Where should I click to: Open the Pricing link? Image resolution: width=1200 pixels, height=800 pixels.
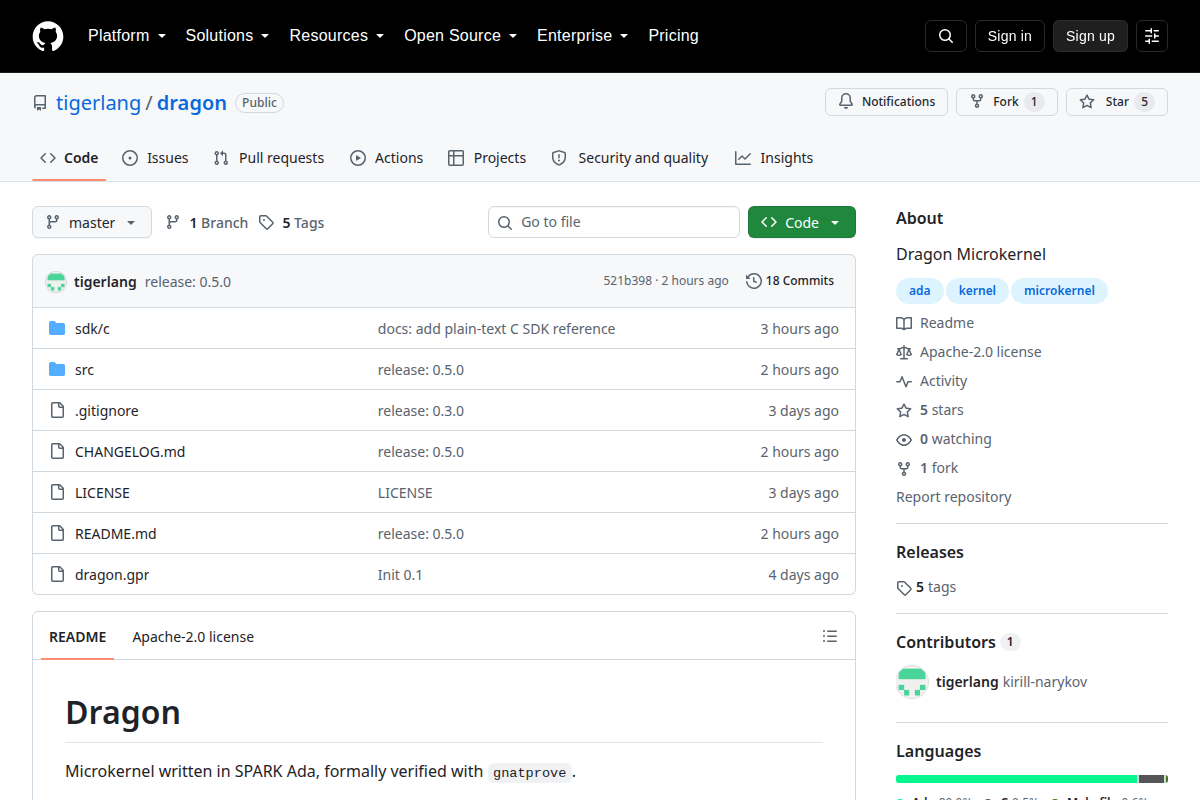click(x=673, y=36)
